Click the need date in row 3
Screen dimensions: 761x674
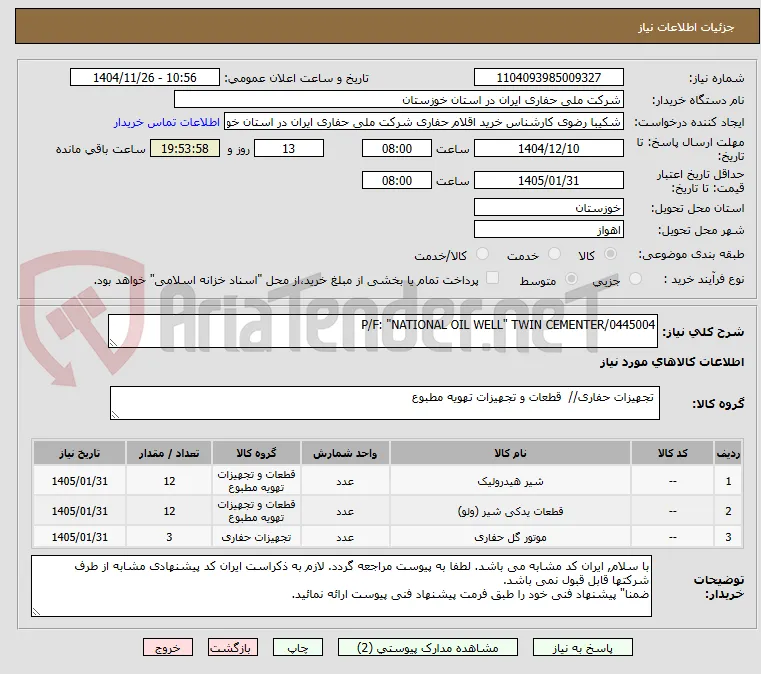[80, 537]
